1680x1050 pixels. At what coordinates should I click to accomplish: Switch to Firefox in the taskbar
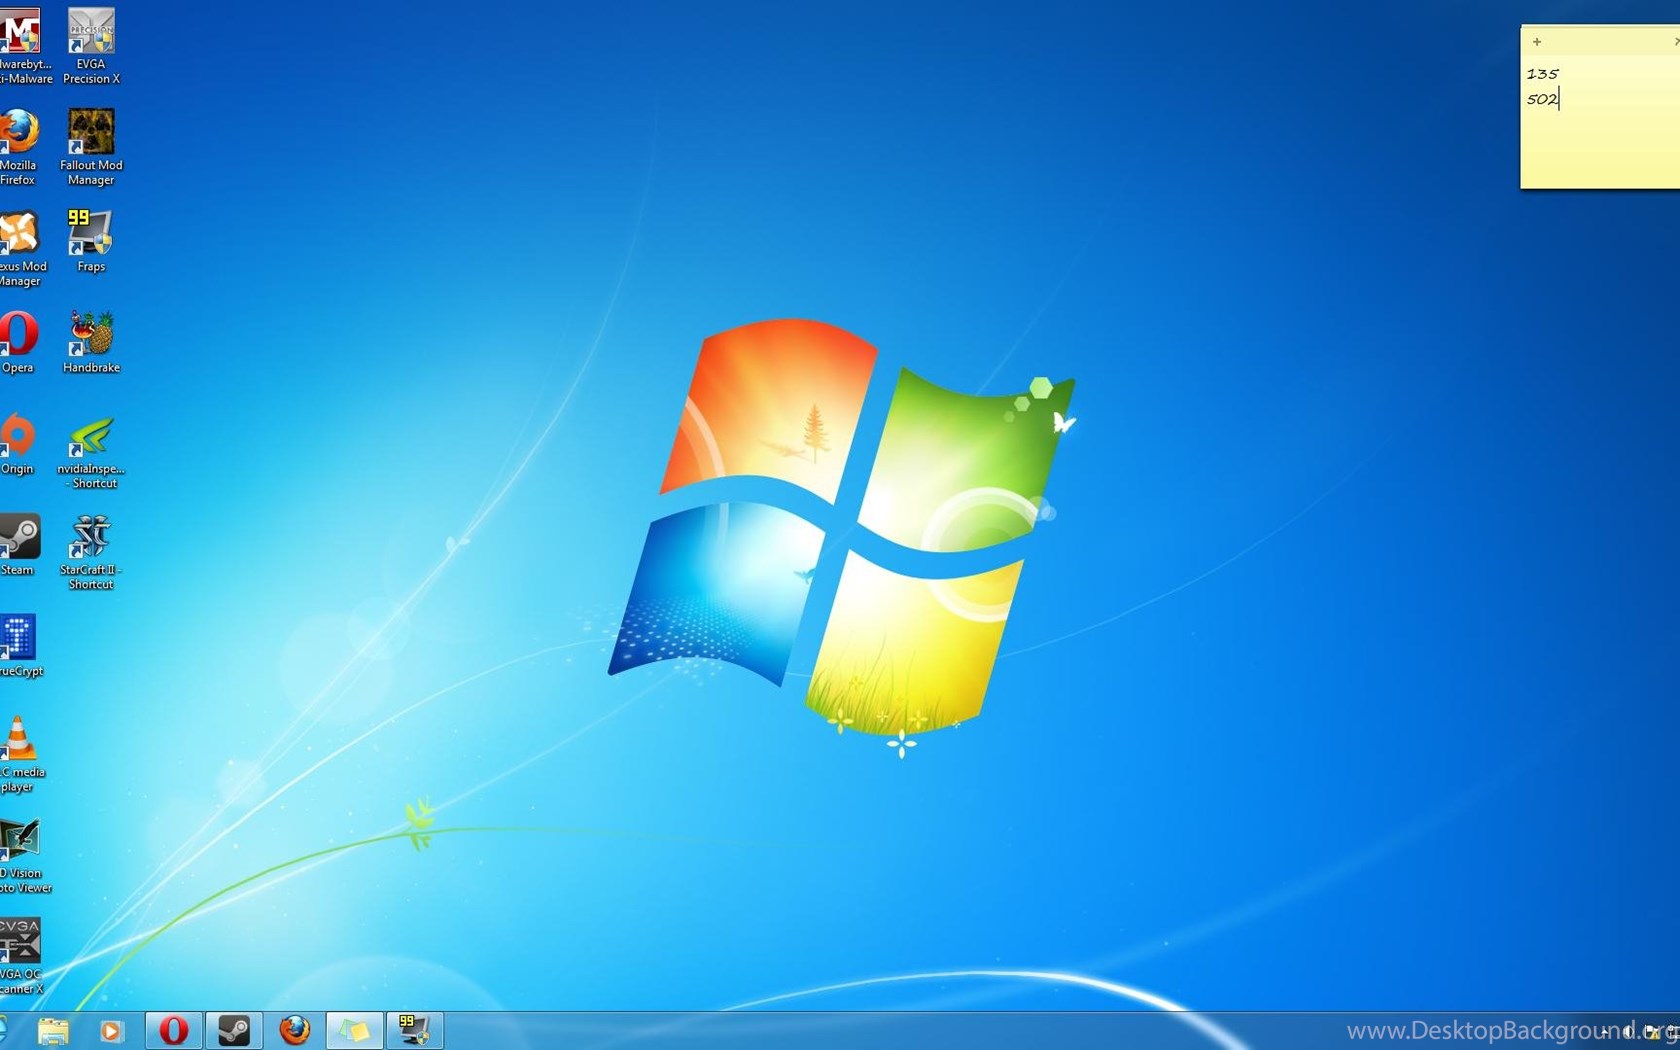294,1030
